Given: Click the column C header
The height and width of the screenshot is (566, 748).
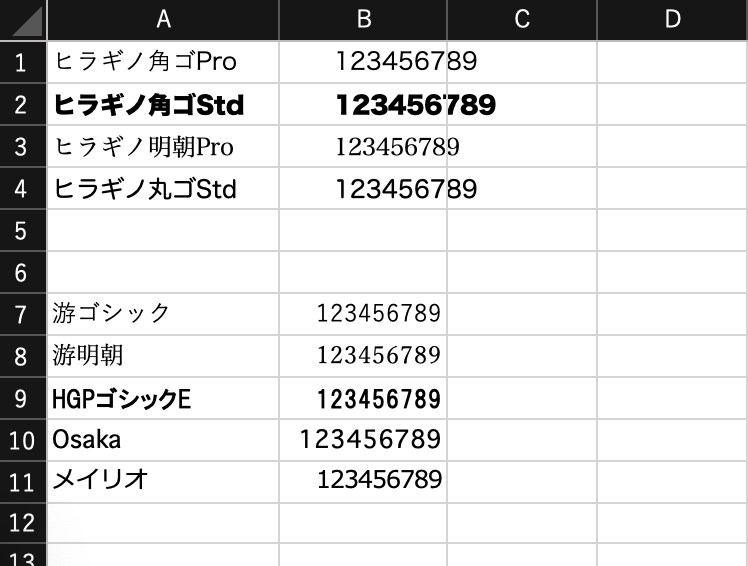Looking at the screenshot, I should (521, 20).
